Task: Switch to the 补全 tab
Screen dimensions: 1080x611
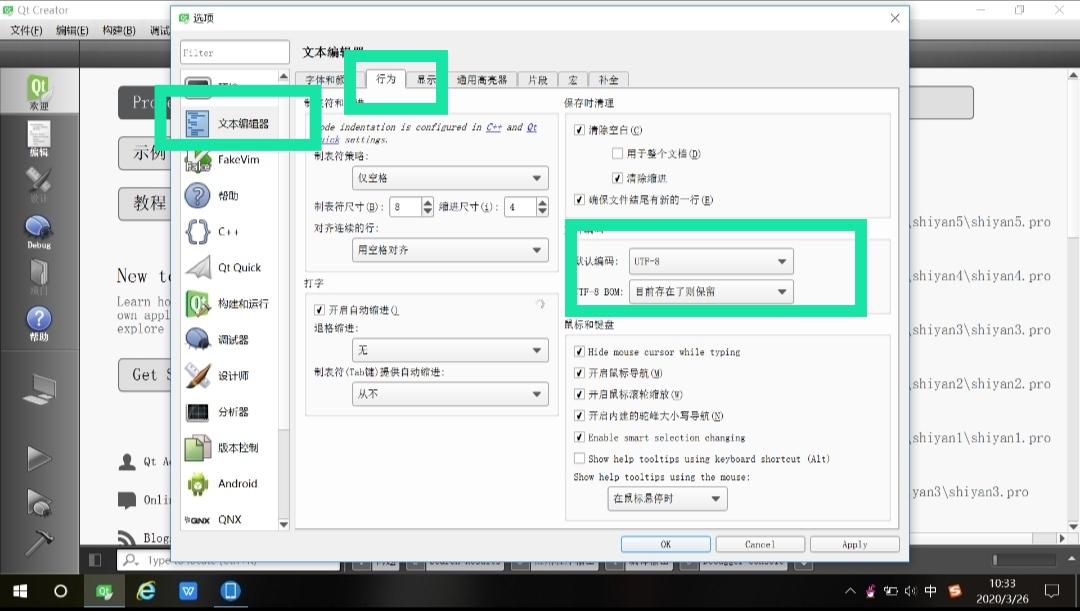Action: (608, 80)
